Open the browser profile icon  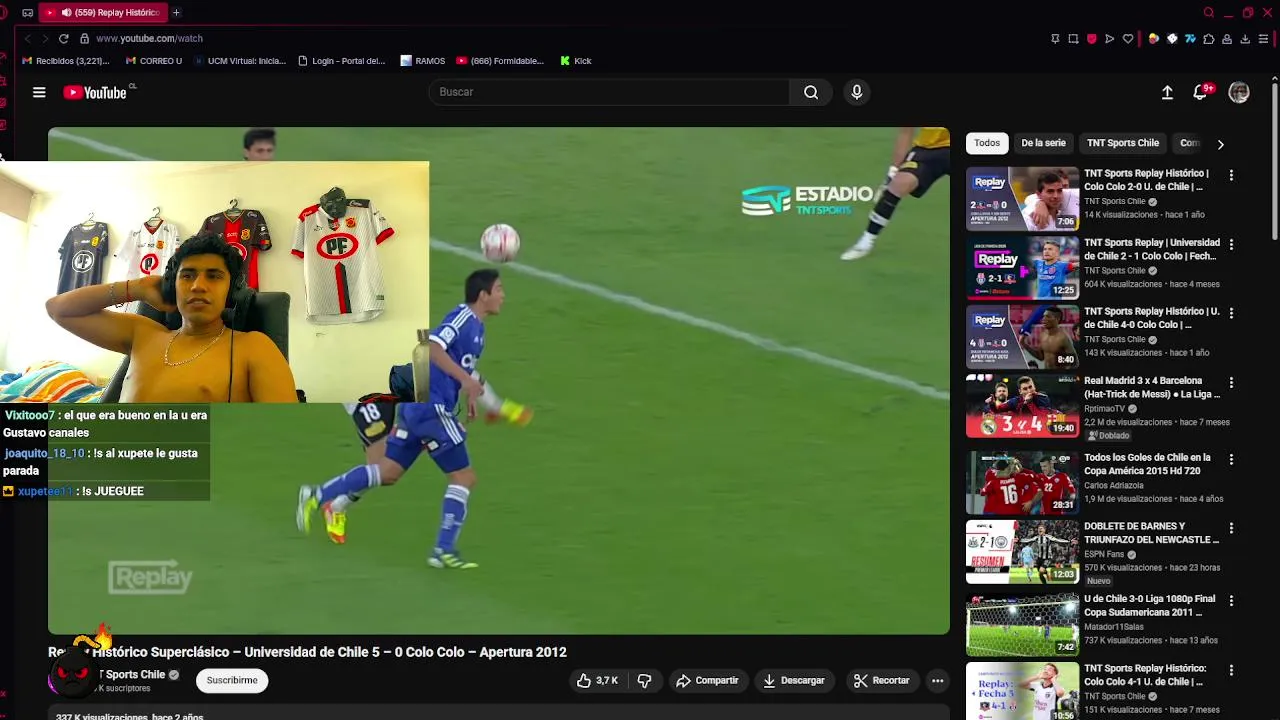click(x=1226, y=39)
